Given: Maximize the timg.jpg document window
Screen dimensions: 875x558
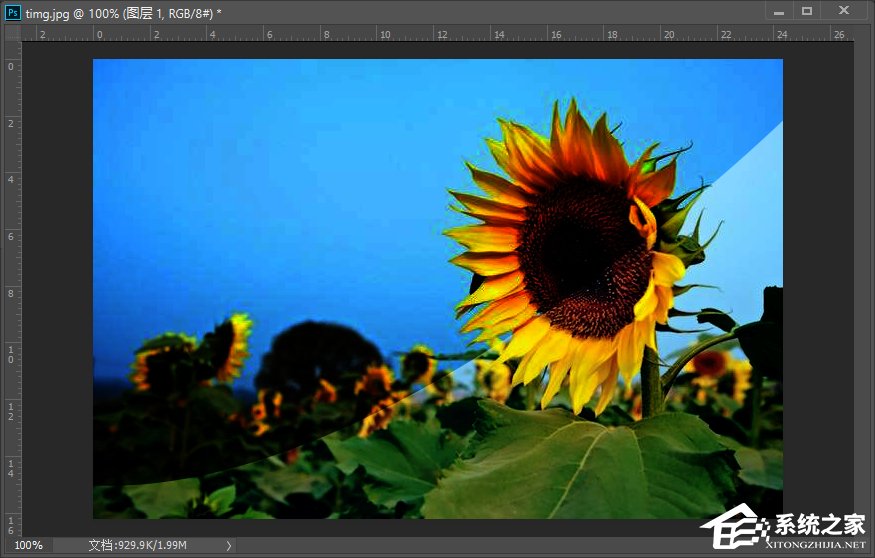Looking at the screenshot, I should pyautogui.click(x=807, y=10).
